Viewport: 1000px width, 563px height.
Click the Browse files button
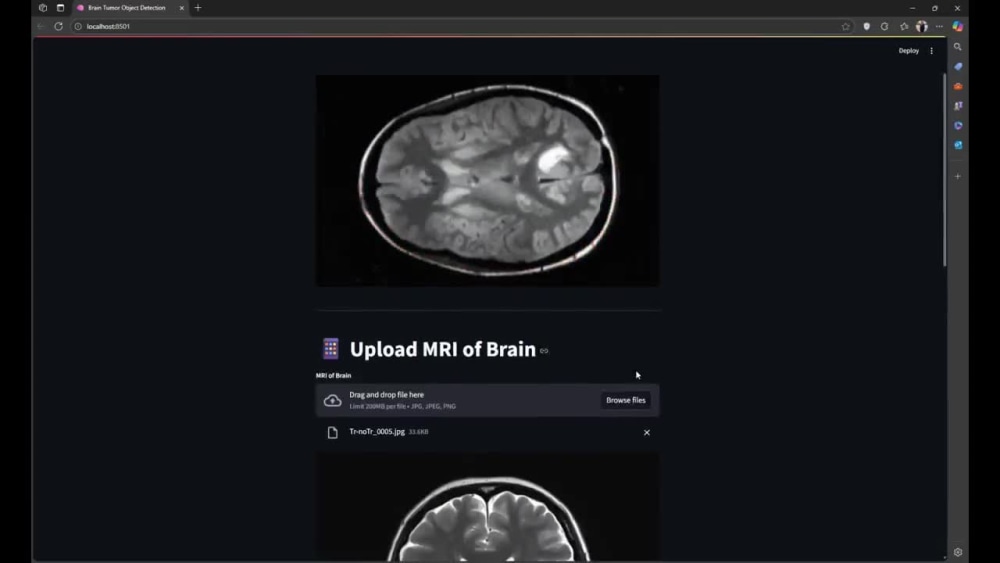tap(625, 400)
